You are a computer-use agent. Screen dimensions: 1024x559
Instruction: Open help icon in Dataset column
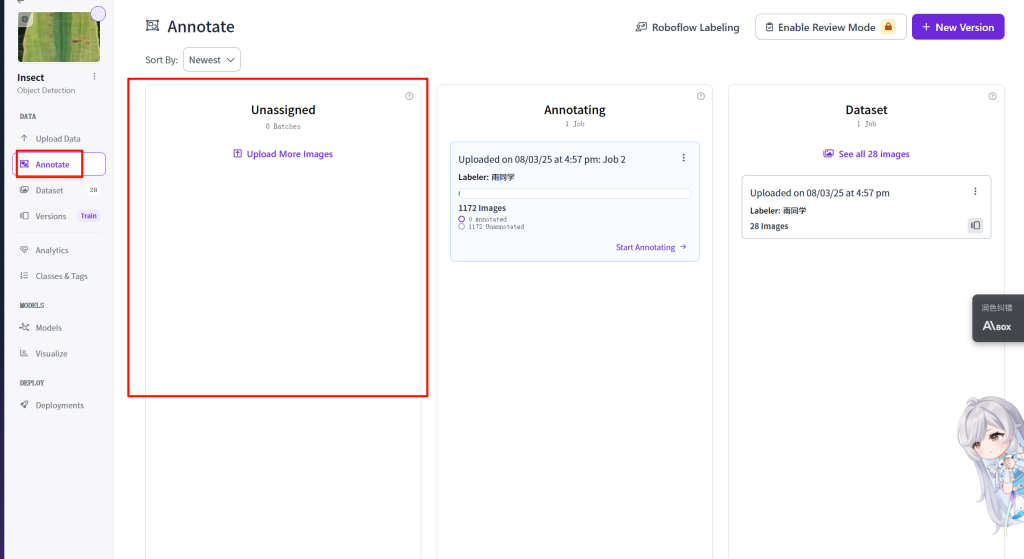point(992,96)
